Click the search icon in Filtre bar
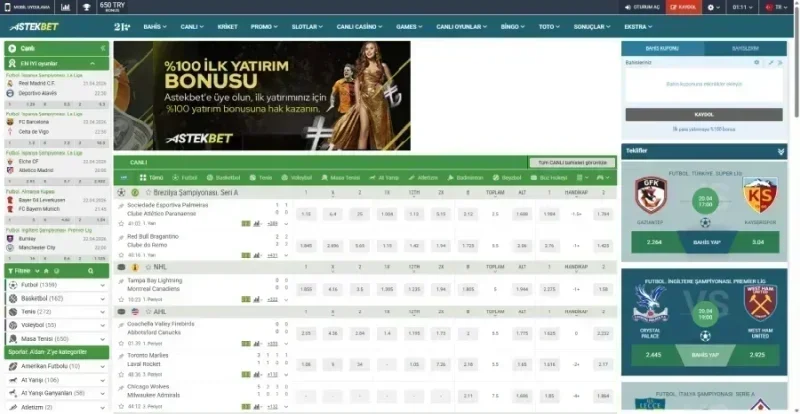The height and width of the screenshot is (414, 800). (x=90, y=271)
